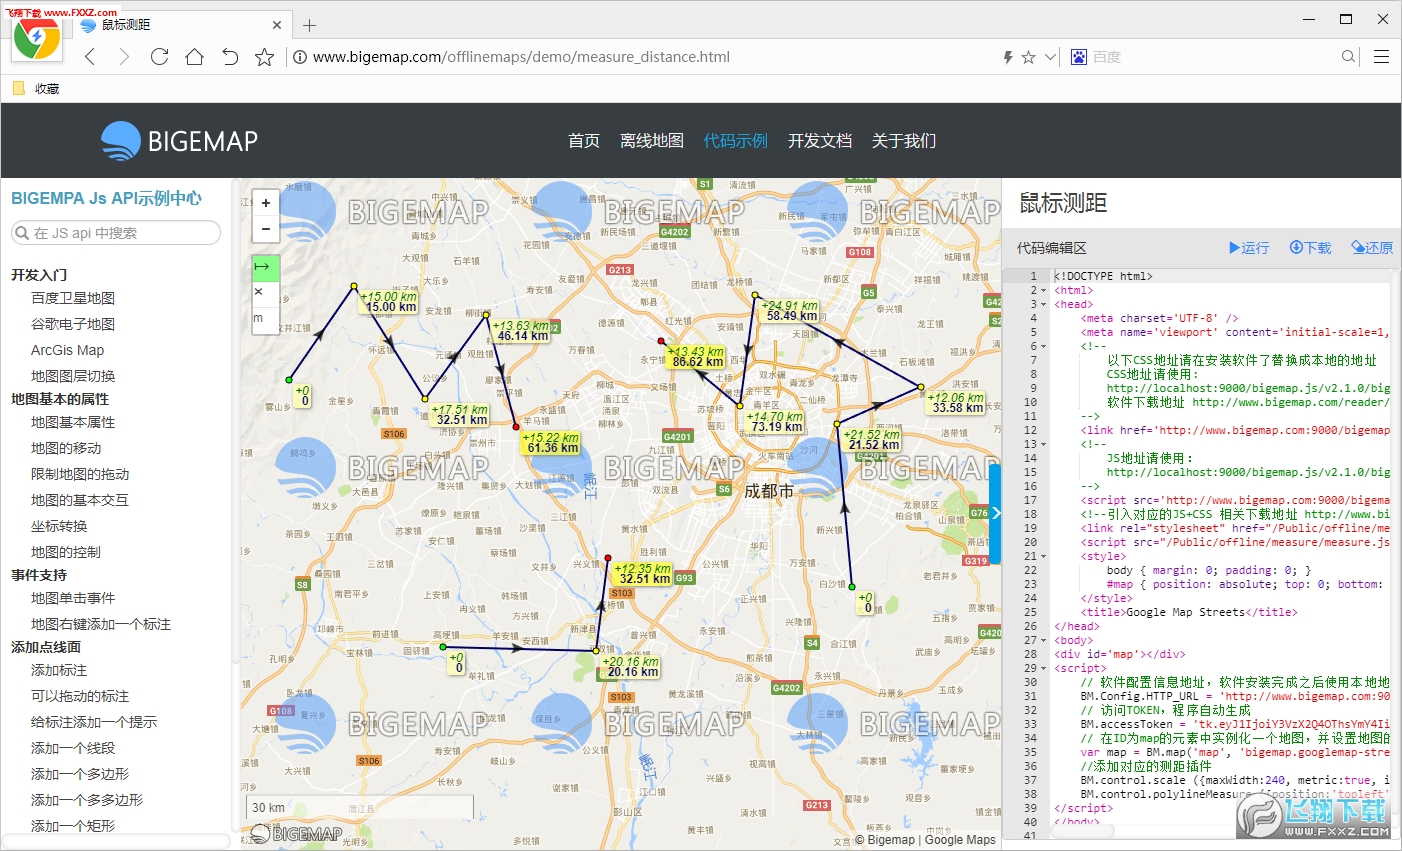The height and width of the screenshot is (851, 1402).
Task: Open a new browser tab
Action: [309, 25]
